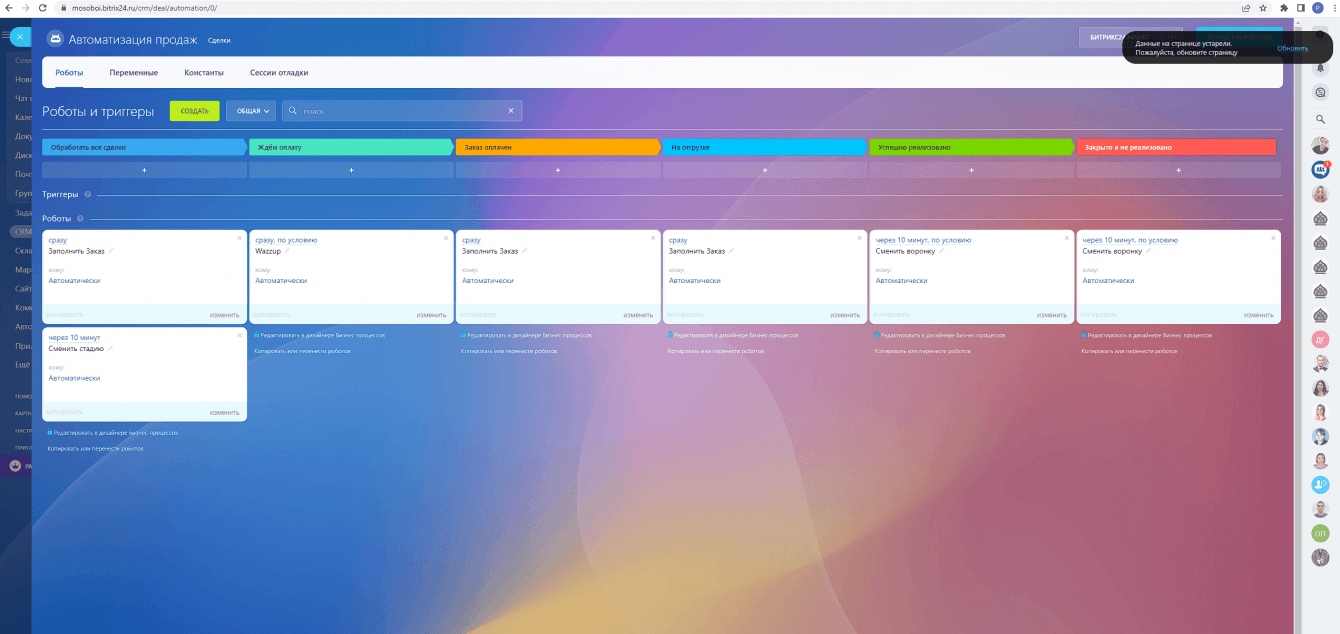Click the magnifier icon in the поиск field
The height and width of the screenshot is (634, 1340).
pos(294,111)
